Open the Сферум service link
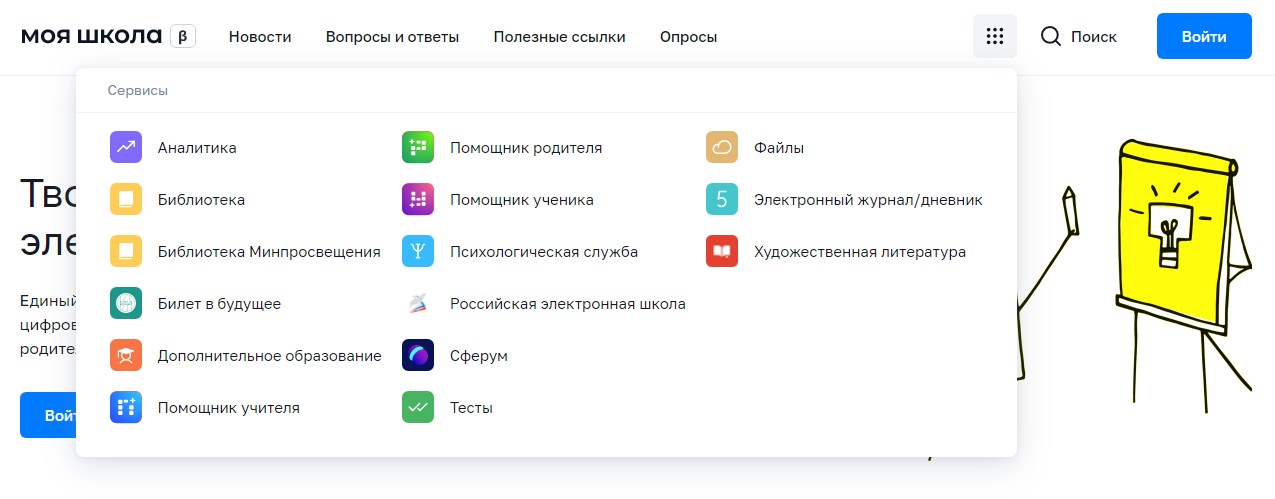1275x499 pixels. coord(479,356)
